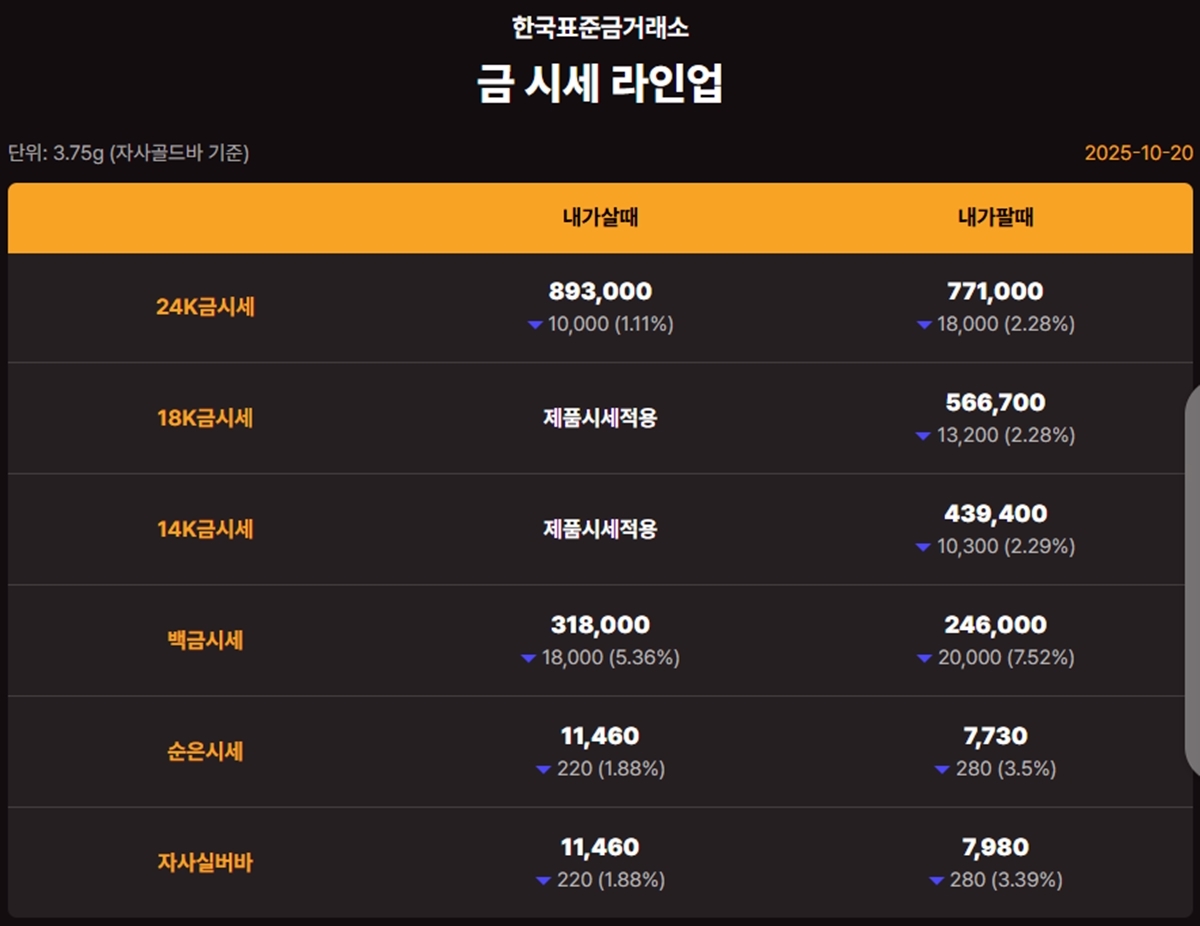1200x926 pixels.
Task: Click the 2025-10-20 date label
Action: click(1139, 153)
